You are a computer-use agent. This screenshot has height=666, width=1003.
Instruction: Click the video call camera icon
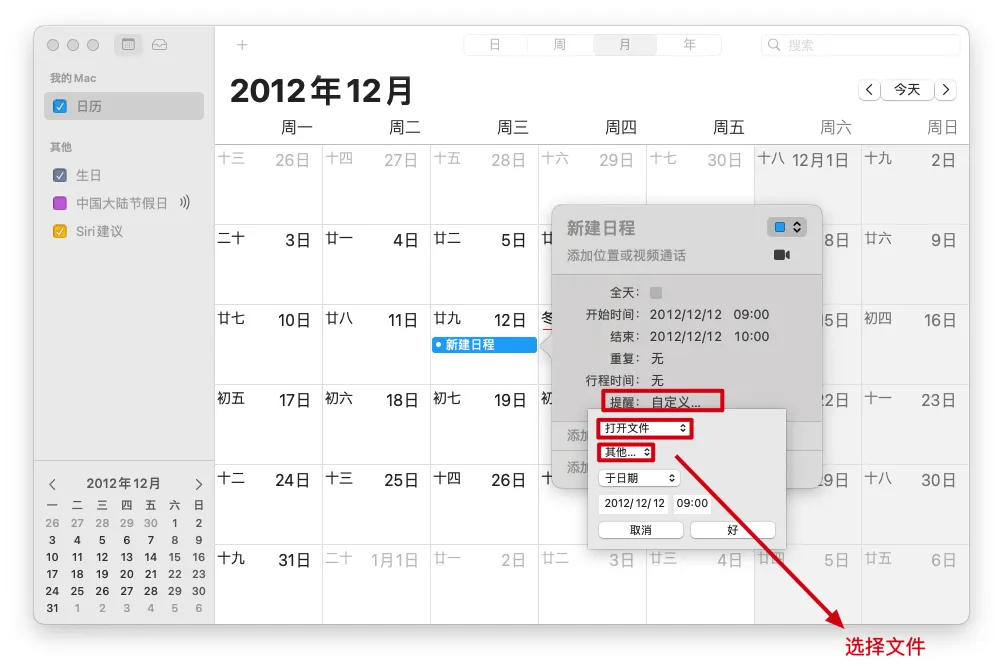click(782, 255)
